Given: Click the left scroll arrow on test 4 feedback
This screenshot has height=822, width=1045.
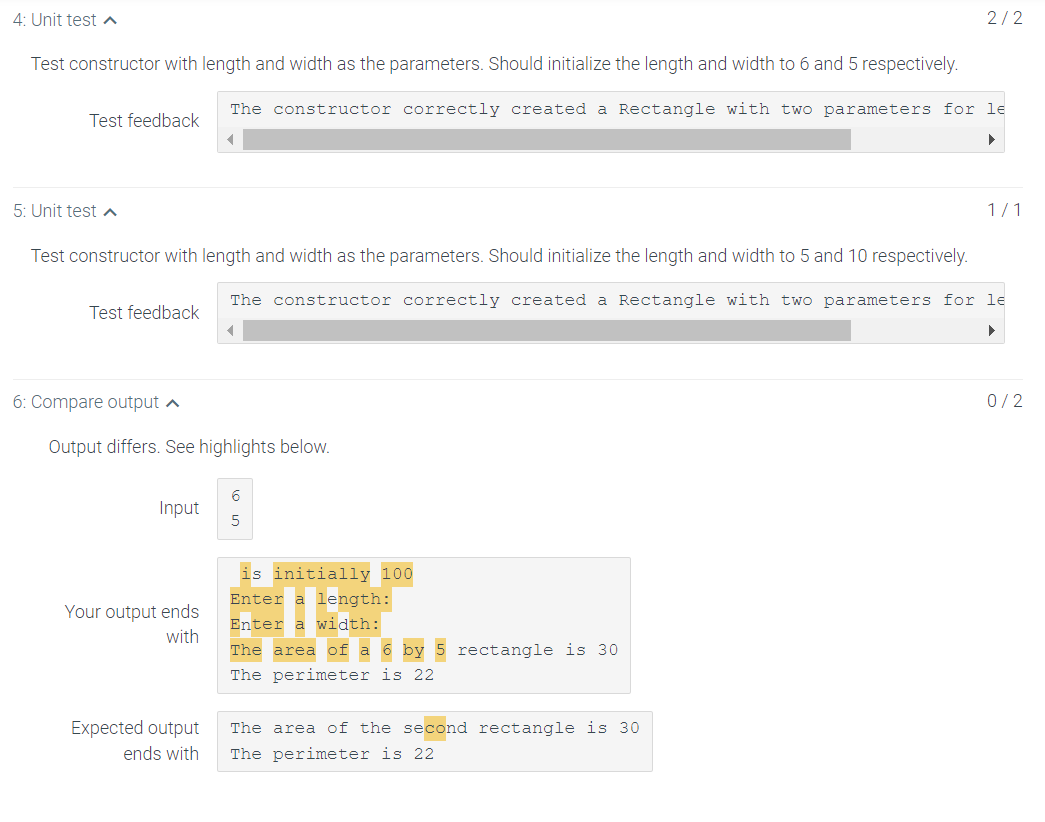Looking at the screenshot, I should pyautogui.click(x=230, y=140).
